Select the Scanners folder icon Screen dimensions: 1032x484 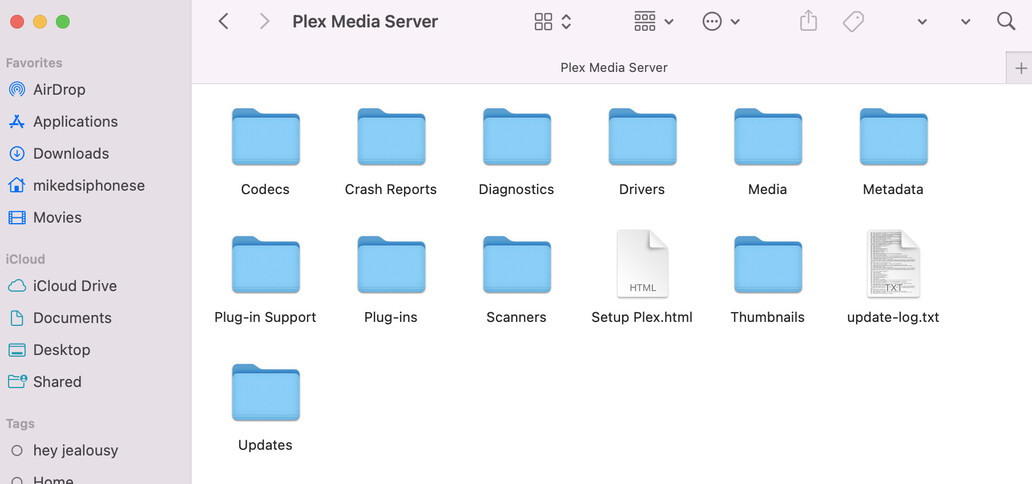(517, 265)
